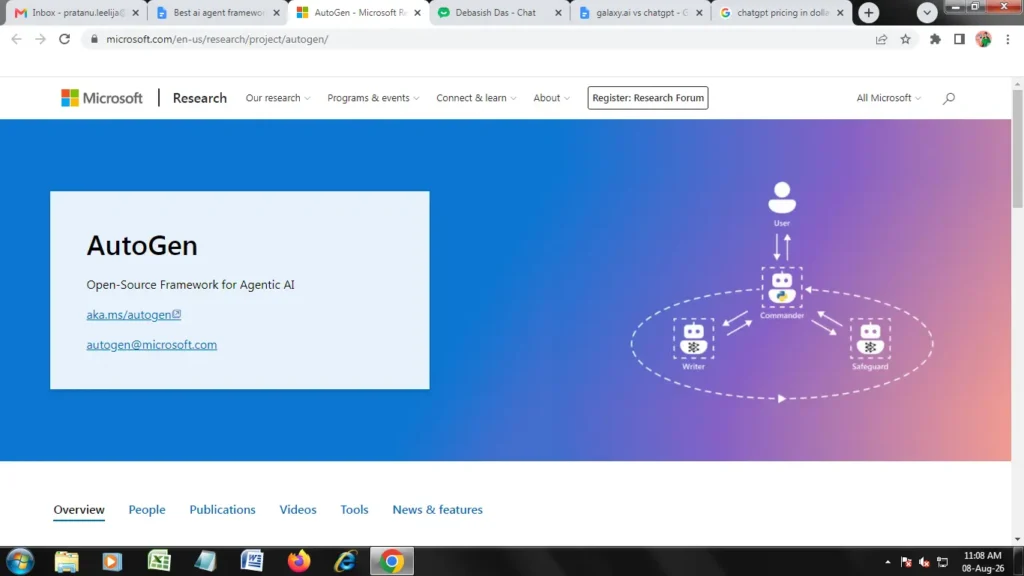Email autogen@microsoft.com link
Screen dimensions: 1024x576
coord(152,344)
